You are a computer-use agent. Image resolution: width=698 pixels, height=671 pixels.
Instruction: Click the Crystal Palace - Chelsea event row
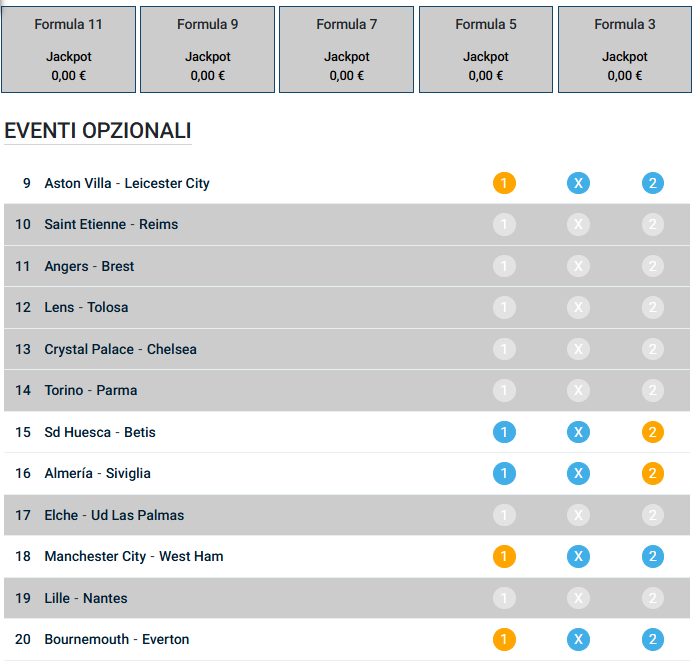click(347, 349)
